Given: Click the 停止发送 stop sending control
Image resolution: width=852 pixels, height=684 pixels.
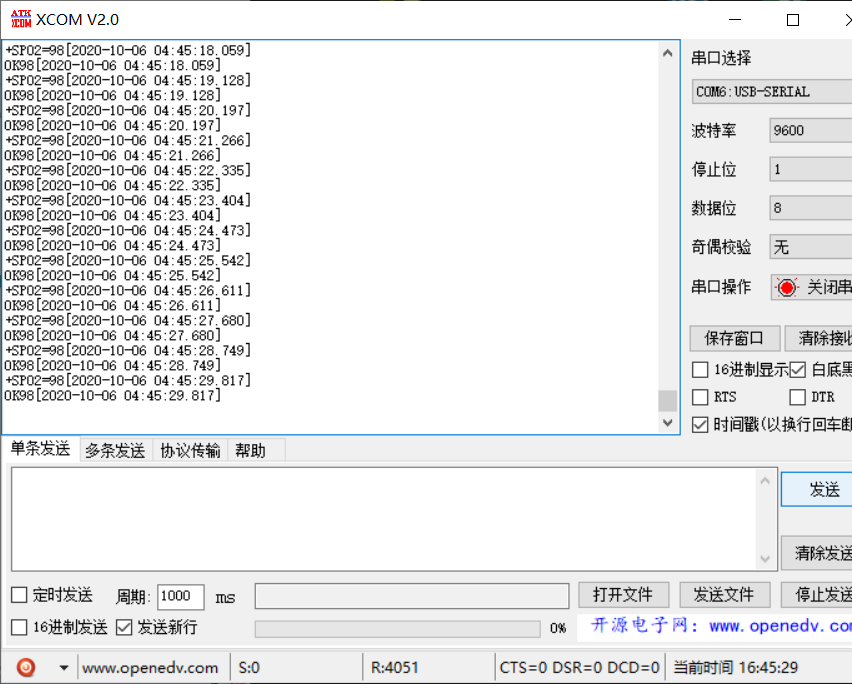Looking at the screenshot, I should [x=822, y=594].
